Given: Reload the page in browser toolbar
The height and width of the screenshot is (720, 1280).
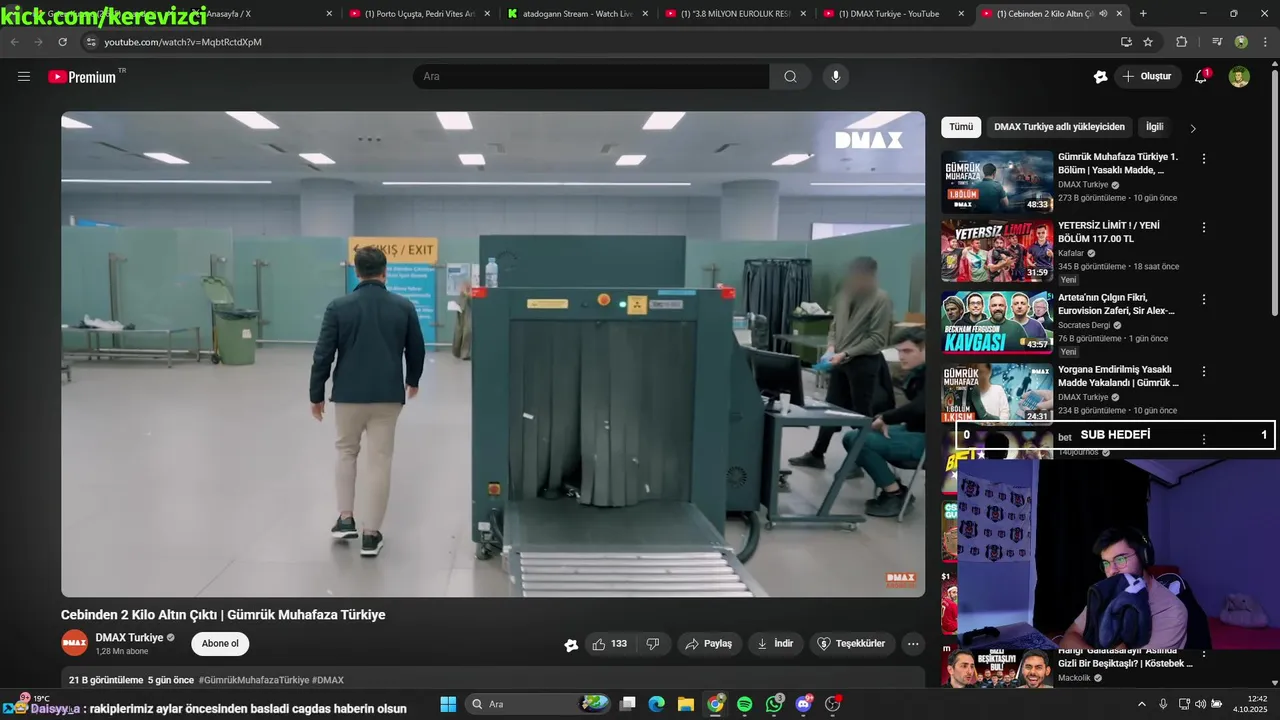Looking at the screenshot, I should pos(62,42).
